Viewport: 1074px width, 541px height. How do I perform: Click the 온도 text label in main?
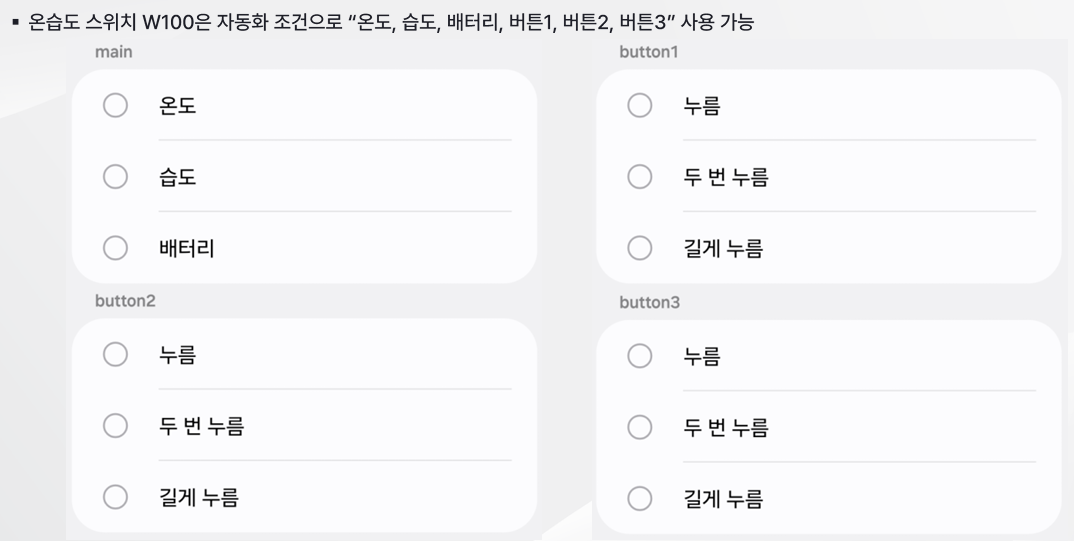point(178,105)
